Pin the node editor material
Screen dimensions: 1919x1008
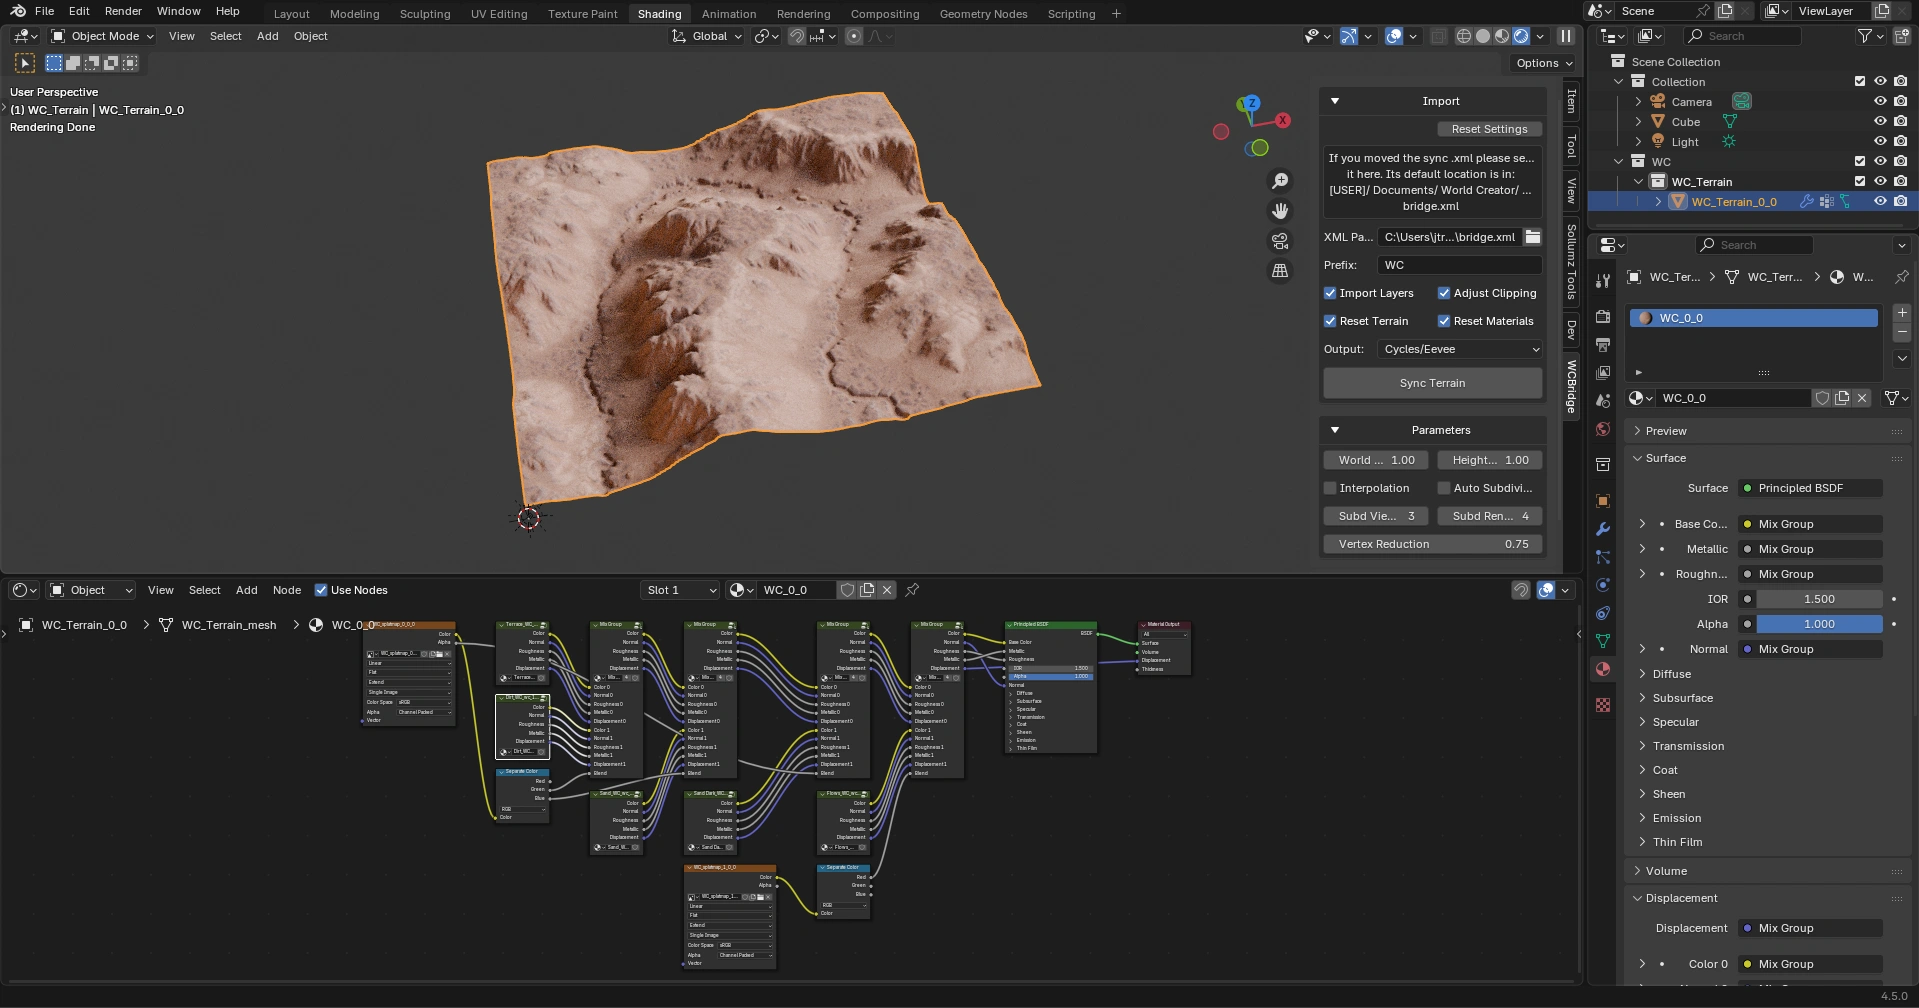tap(912, 590)
